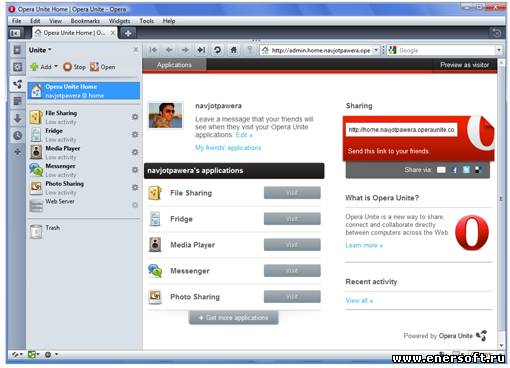Visit the Fridge application
Screen dimensions: 510x368
click(292, 219)
